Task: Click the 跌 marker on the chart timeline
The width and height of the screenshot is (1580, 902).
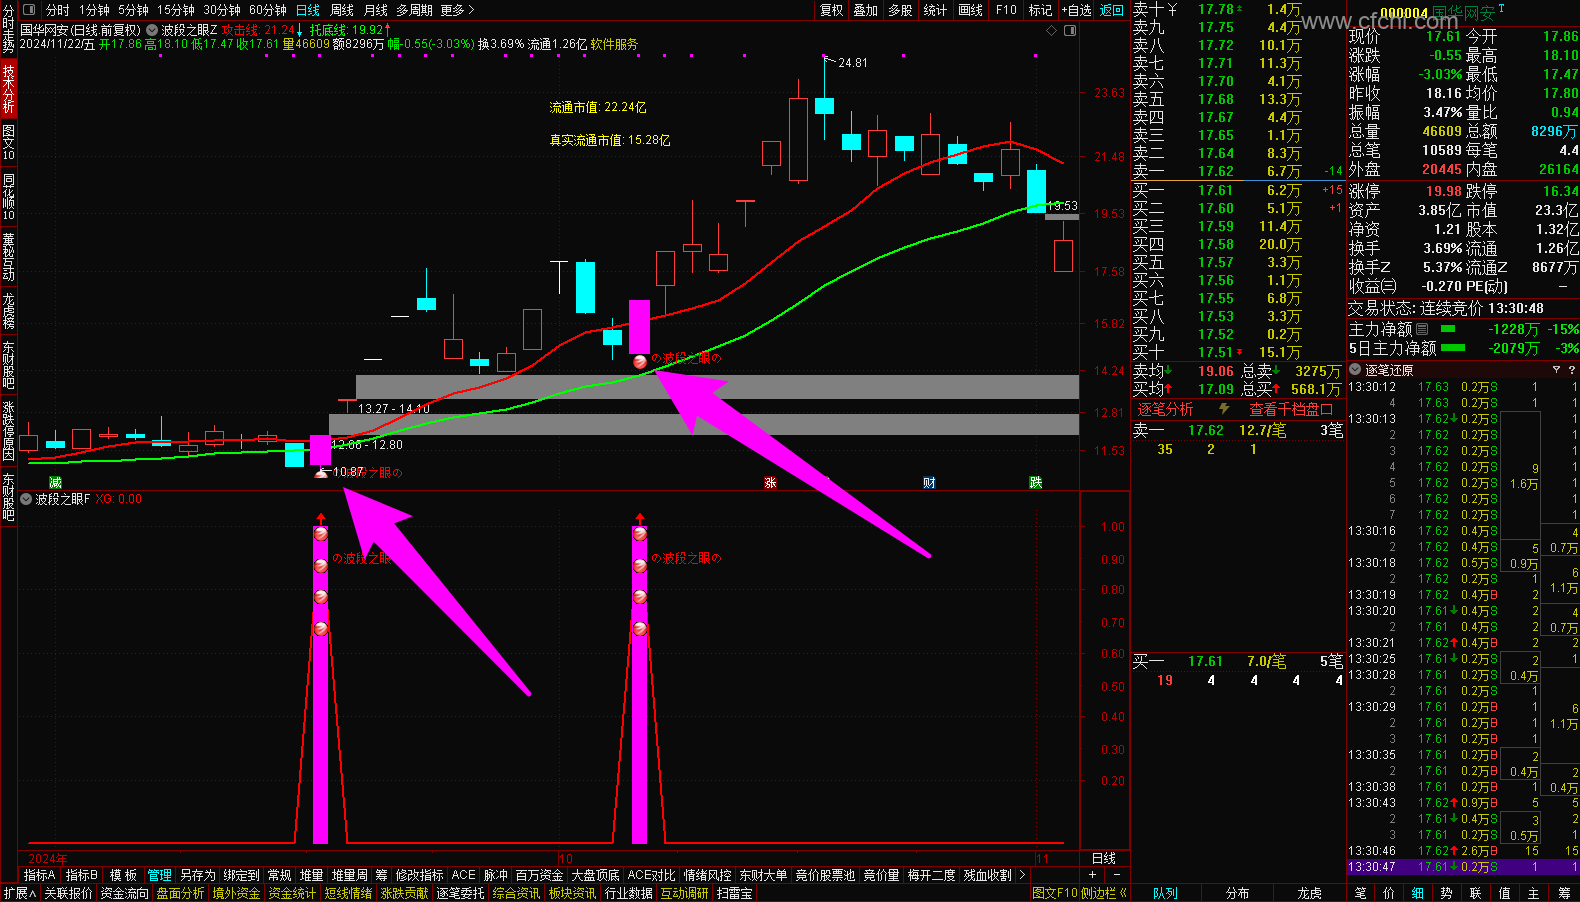Action: 1035,482
